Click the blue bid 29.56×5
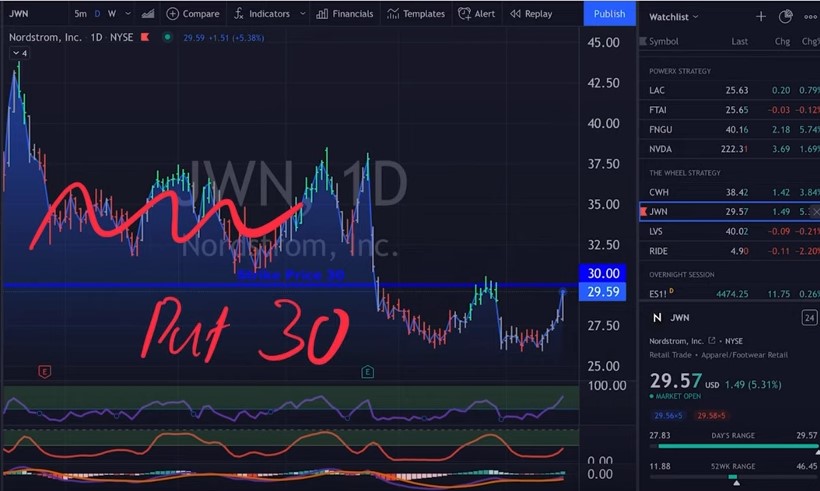 click(x=668, y=416)
